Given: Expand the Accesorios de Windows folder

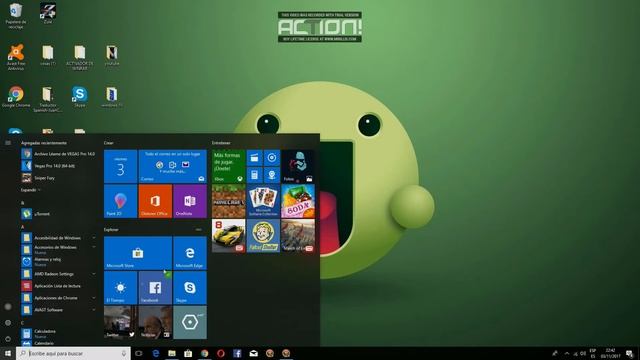Looking at the screenshot, I should click(x=58, y=249).
